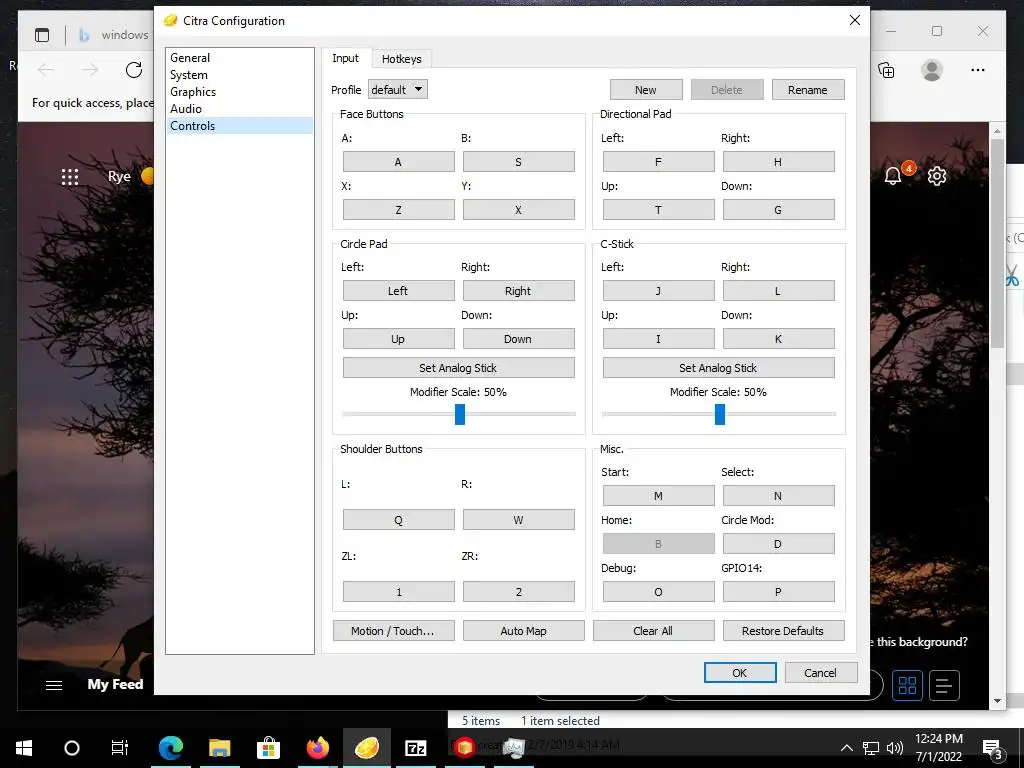Click the Rename profile button
Screen dimensions: 1024x768
point(808,89)
